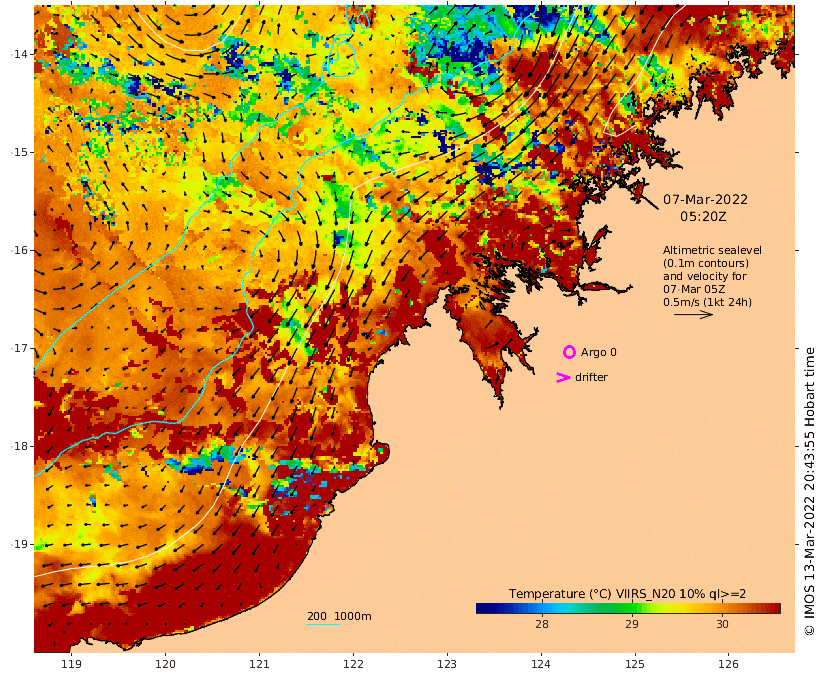Click the cyan 200m isobath legend line
This screenshot has width=820, height=680.
323,624
